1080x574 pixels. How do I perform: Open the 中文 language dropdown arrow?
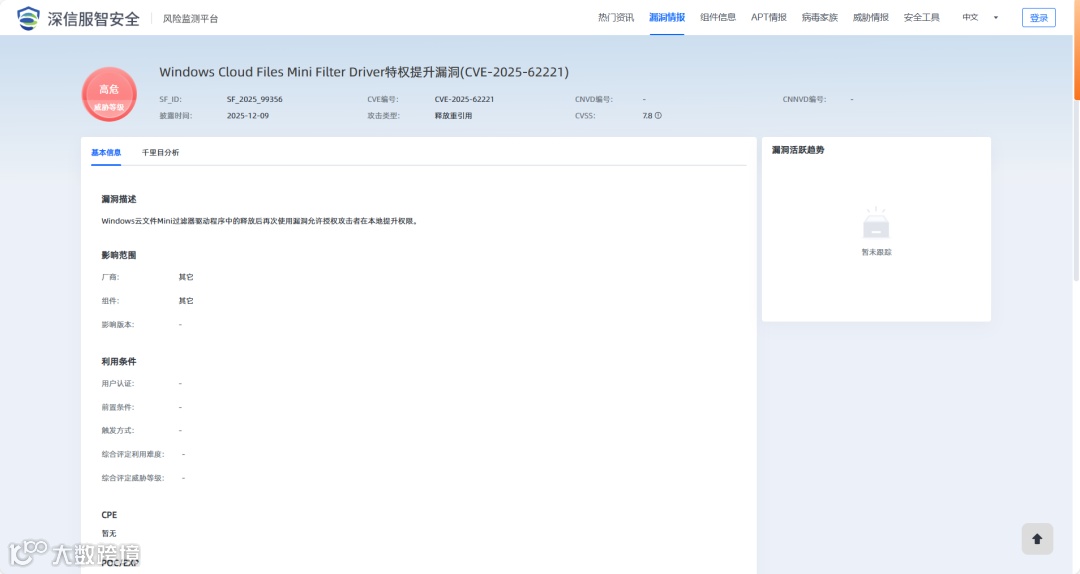[x=996, y=18]
